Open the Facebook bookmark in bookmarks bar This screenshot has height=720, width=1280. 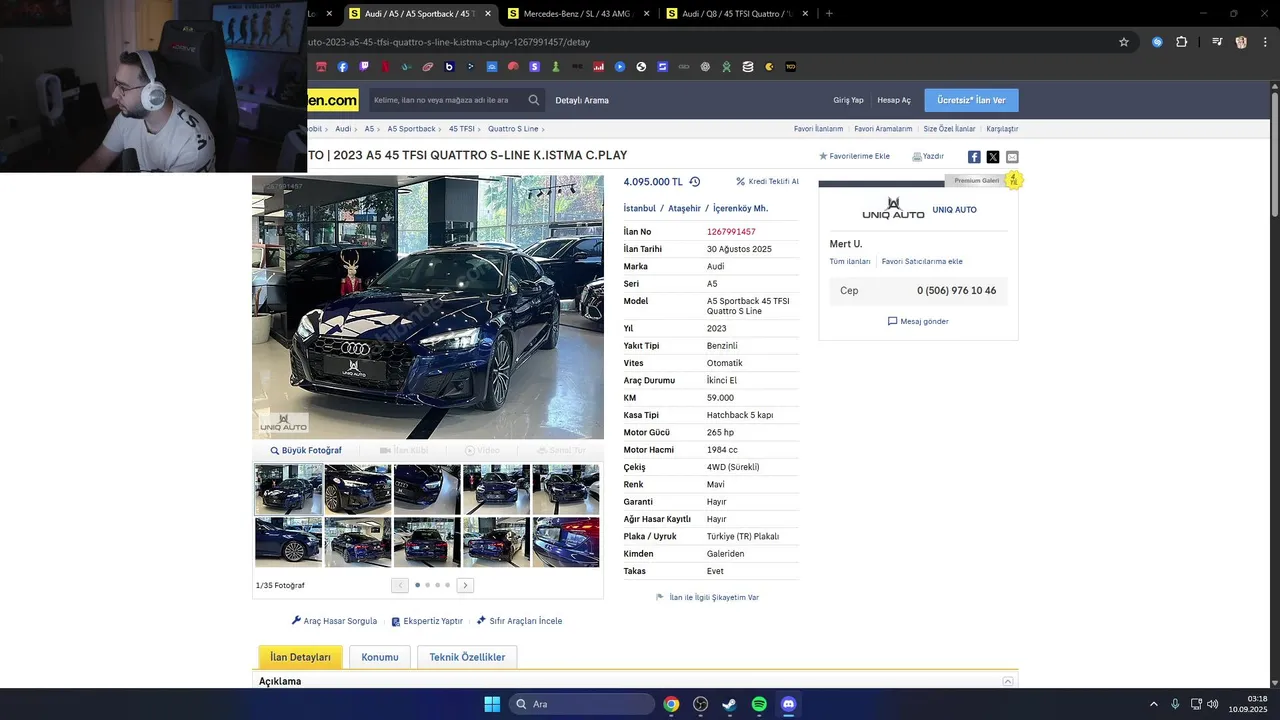342,67
